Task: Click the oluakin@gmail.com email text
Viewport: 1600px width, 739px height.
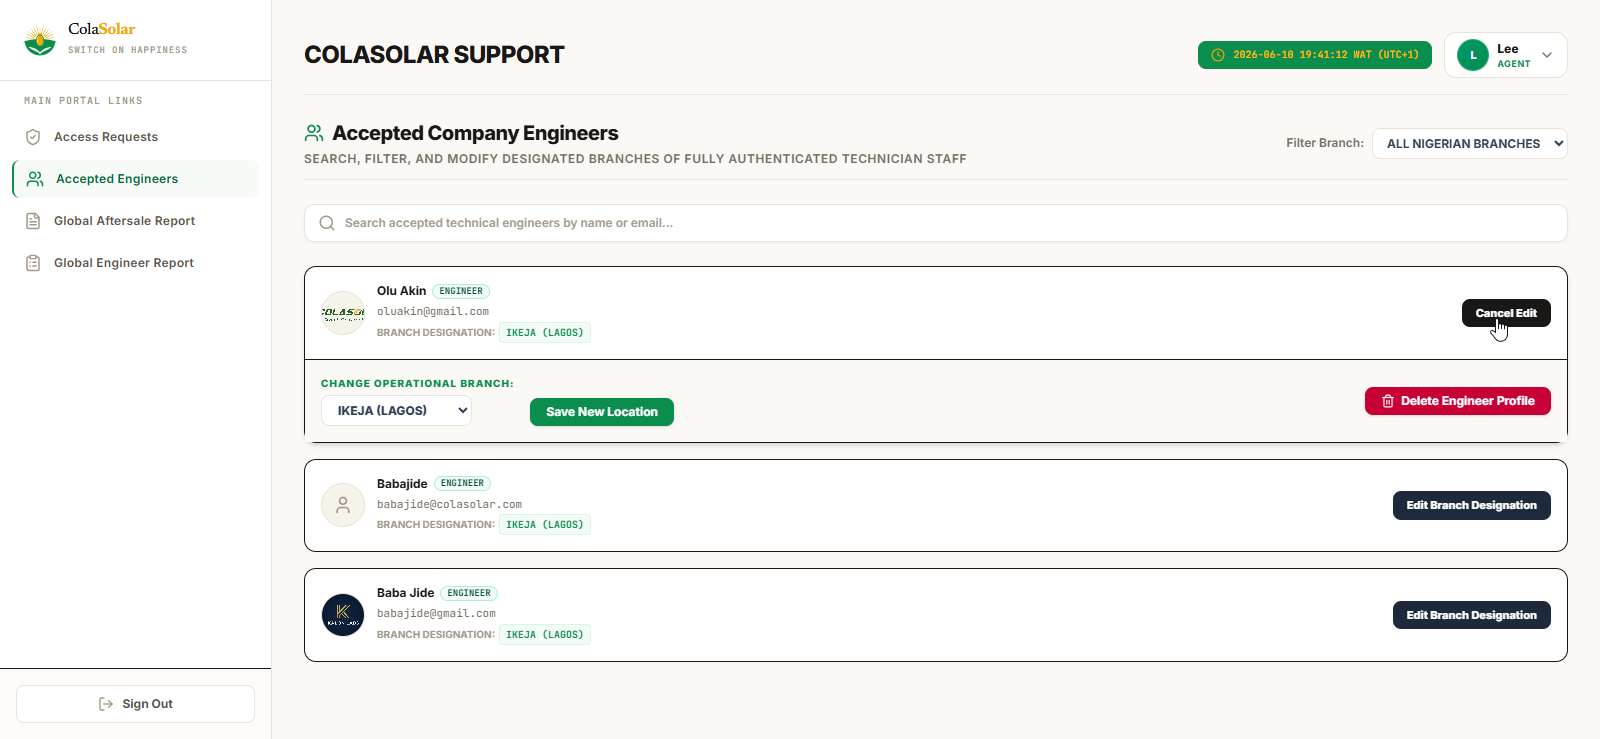Action: click(433, 312)
